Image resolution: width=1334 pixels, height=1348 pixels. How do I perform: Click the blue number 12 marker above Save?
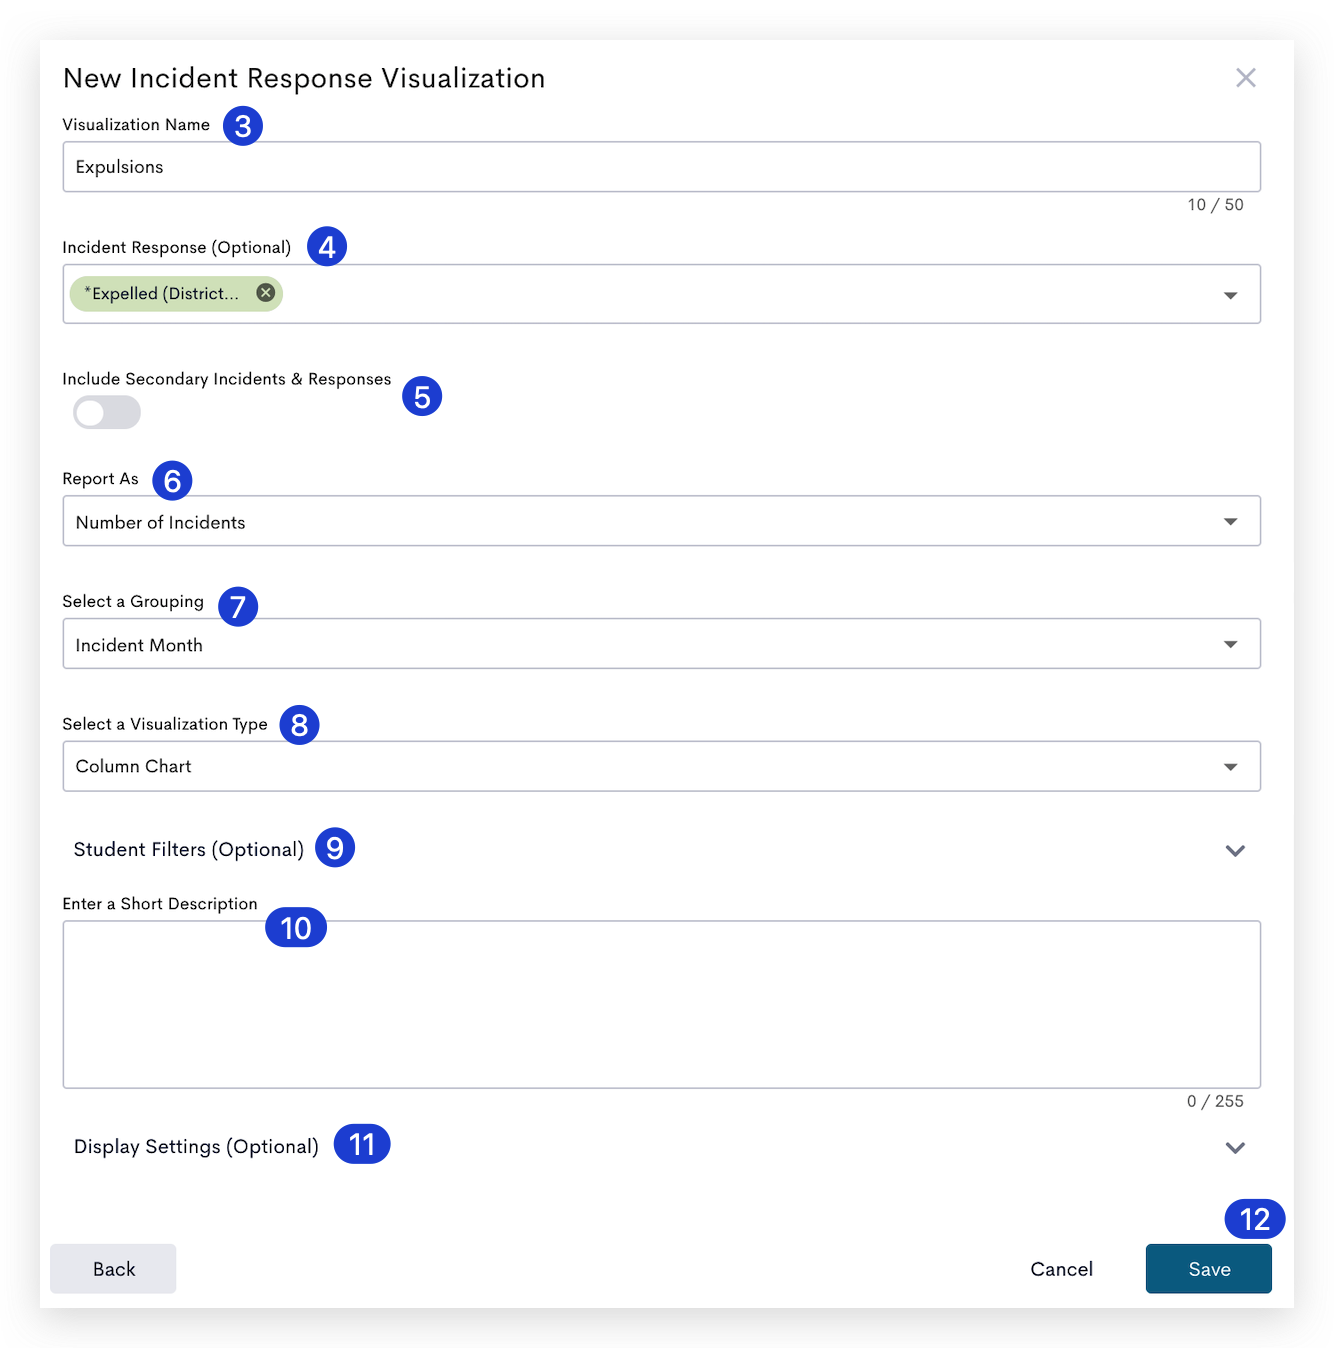[x=1254, y=1219]
